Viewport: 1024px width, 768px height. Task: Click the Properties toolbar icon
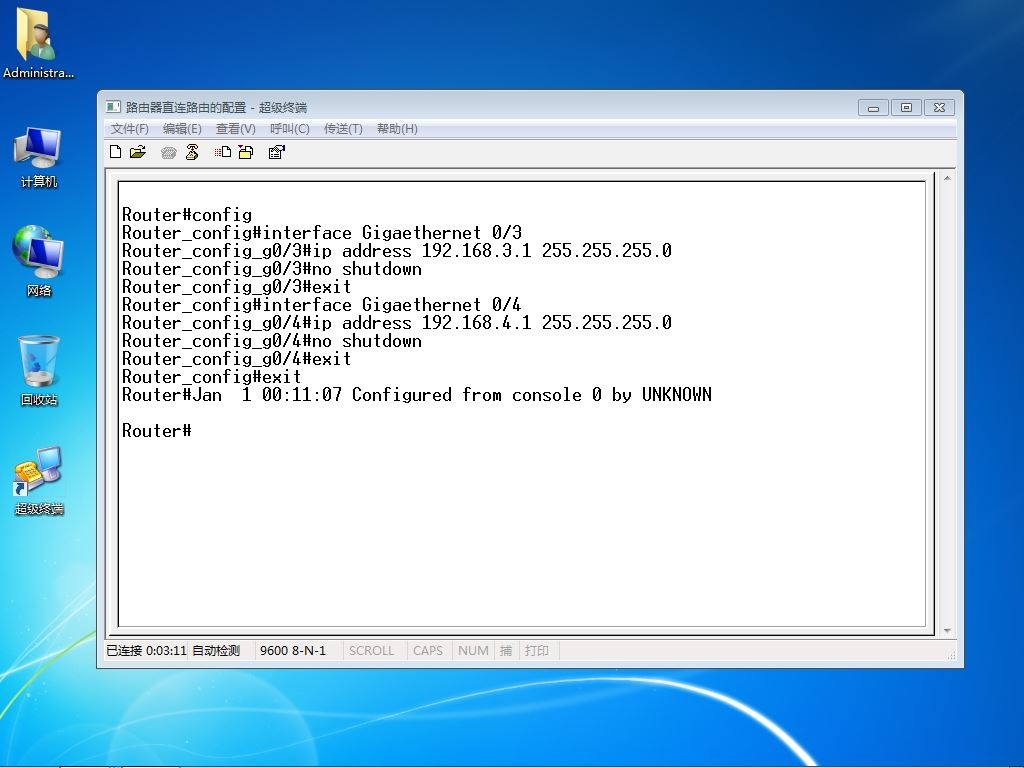click(x=277, y=152)
